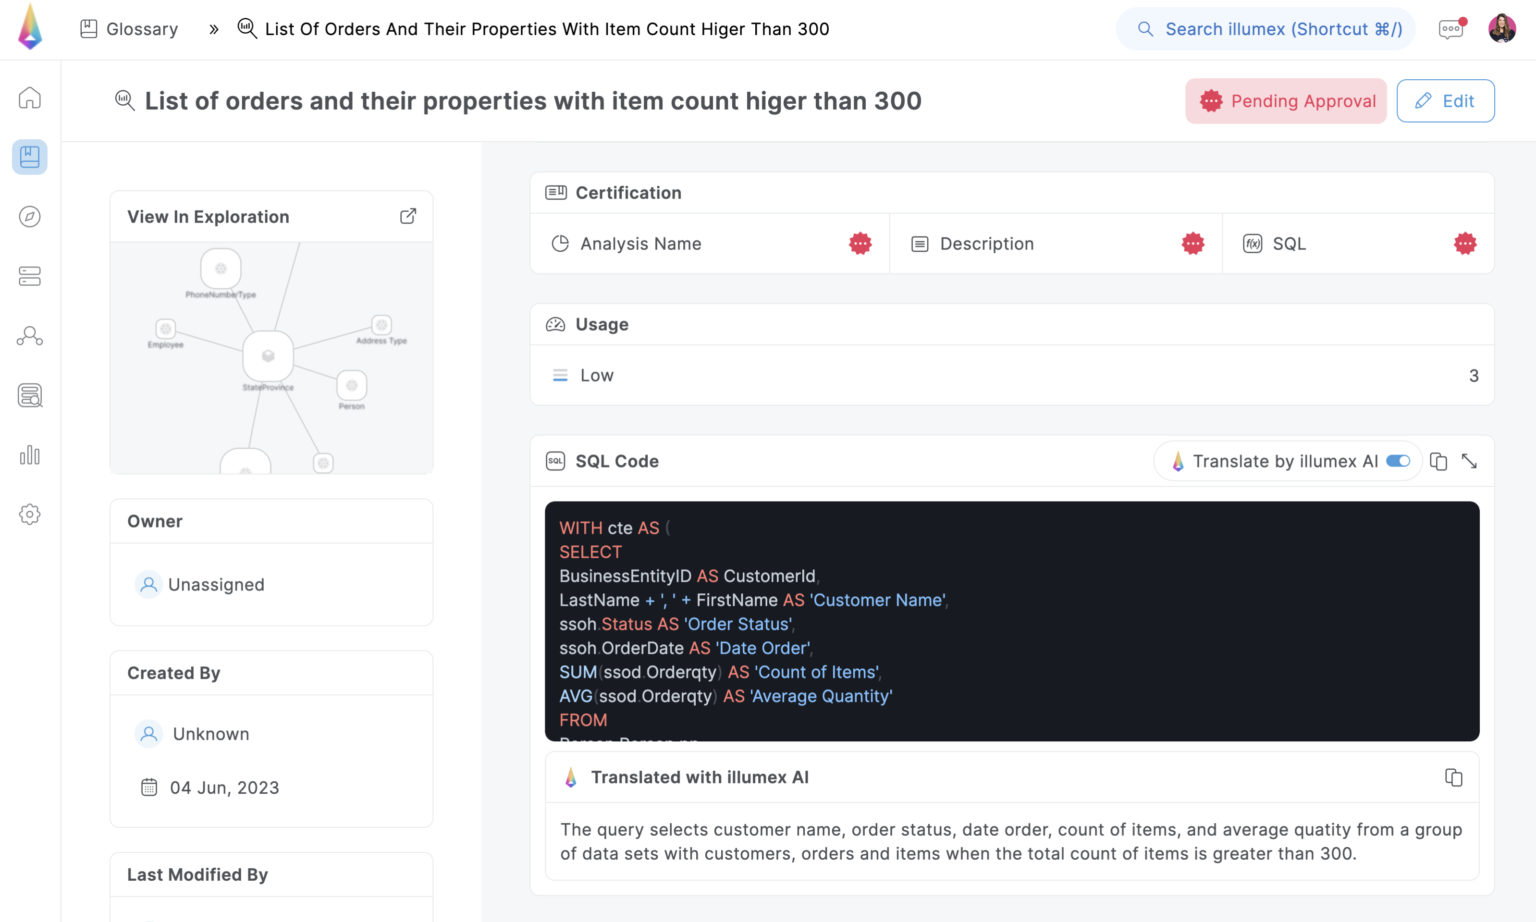Screen dimensions: 1536x922
Task: Expand the SQL code view with the diagonal arrows
Action: [1469, 461]
